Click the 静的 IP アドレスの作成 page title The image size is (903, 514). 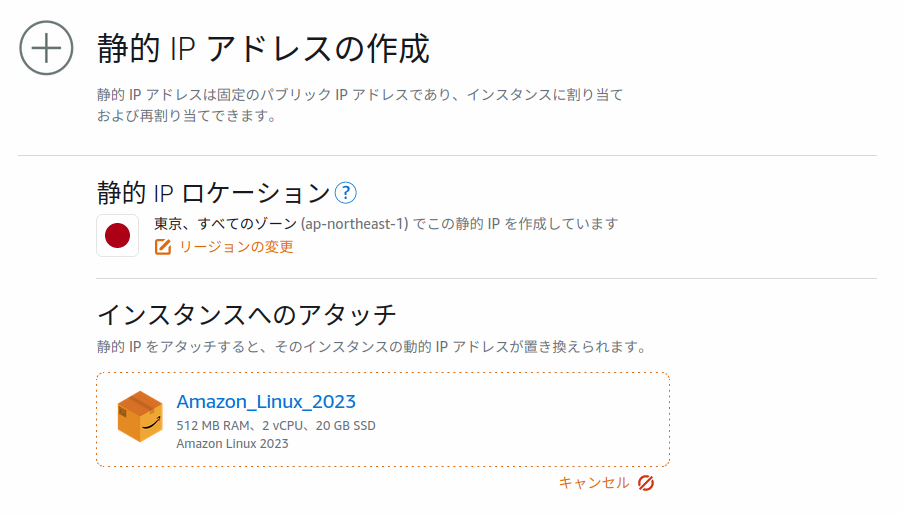(x=263, y=48)
